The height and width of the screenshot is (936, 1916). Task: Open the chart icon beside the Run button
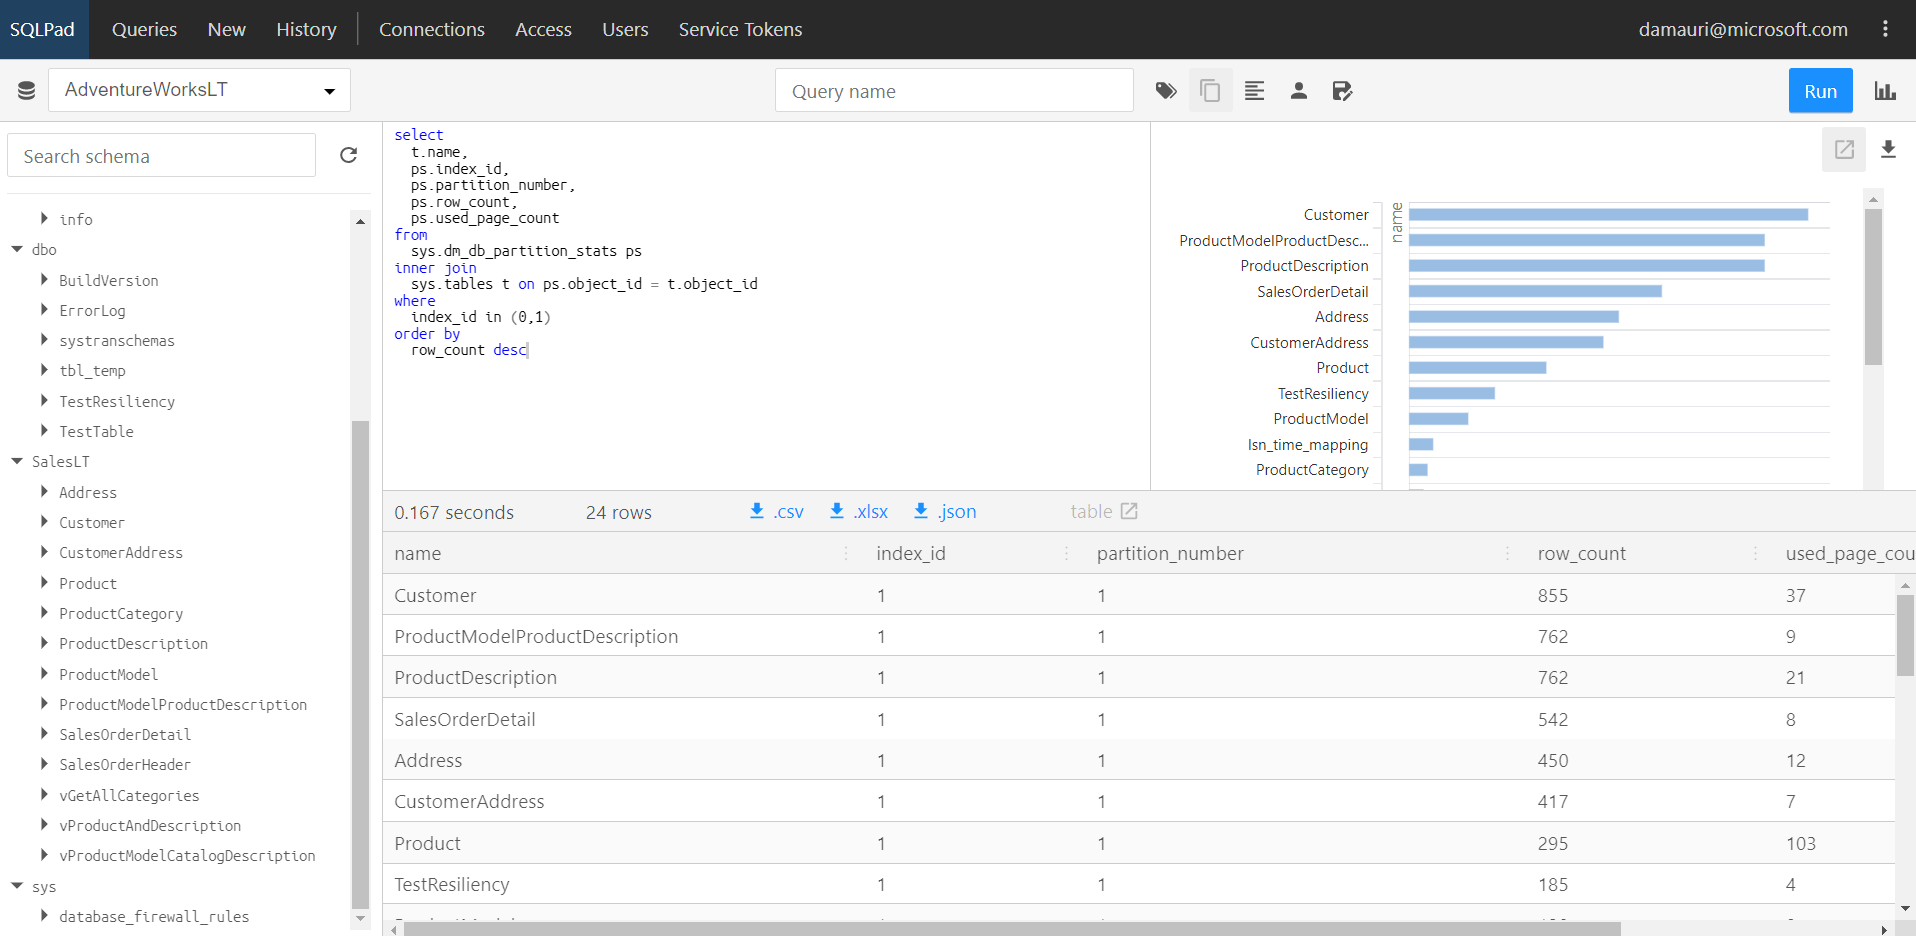click(1884, 90)
